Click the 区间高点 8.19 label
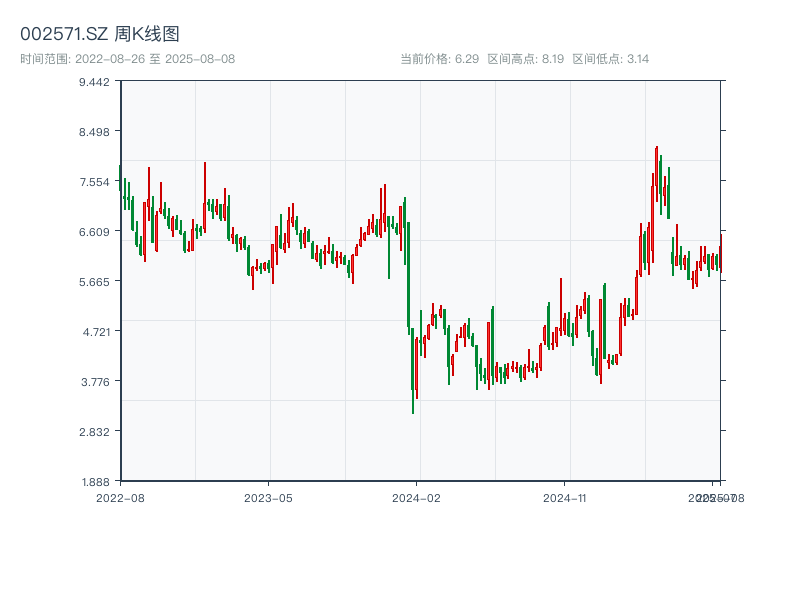 [x=526, y=59]
